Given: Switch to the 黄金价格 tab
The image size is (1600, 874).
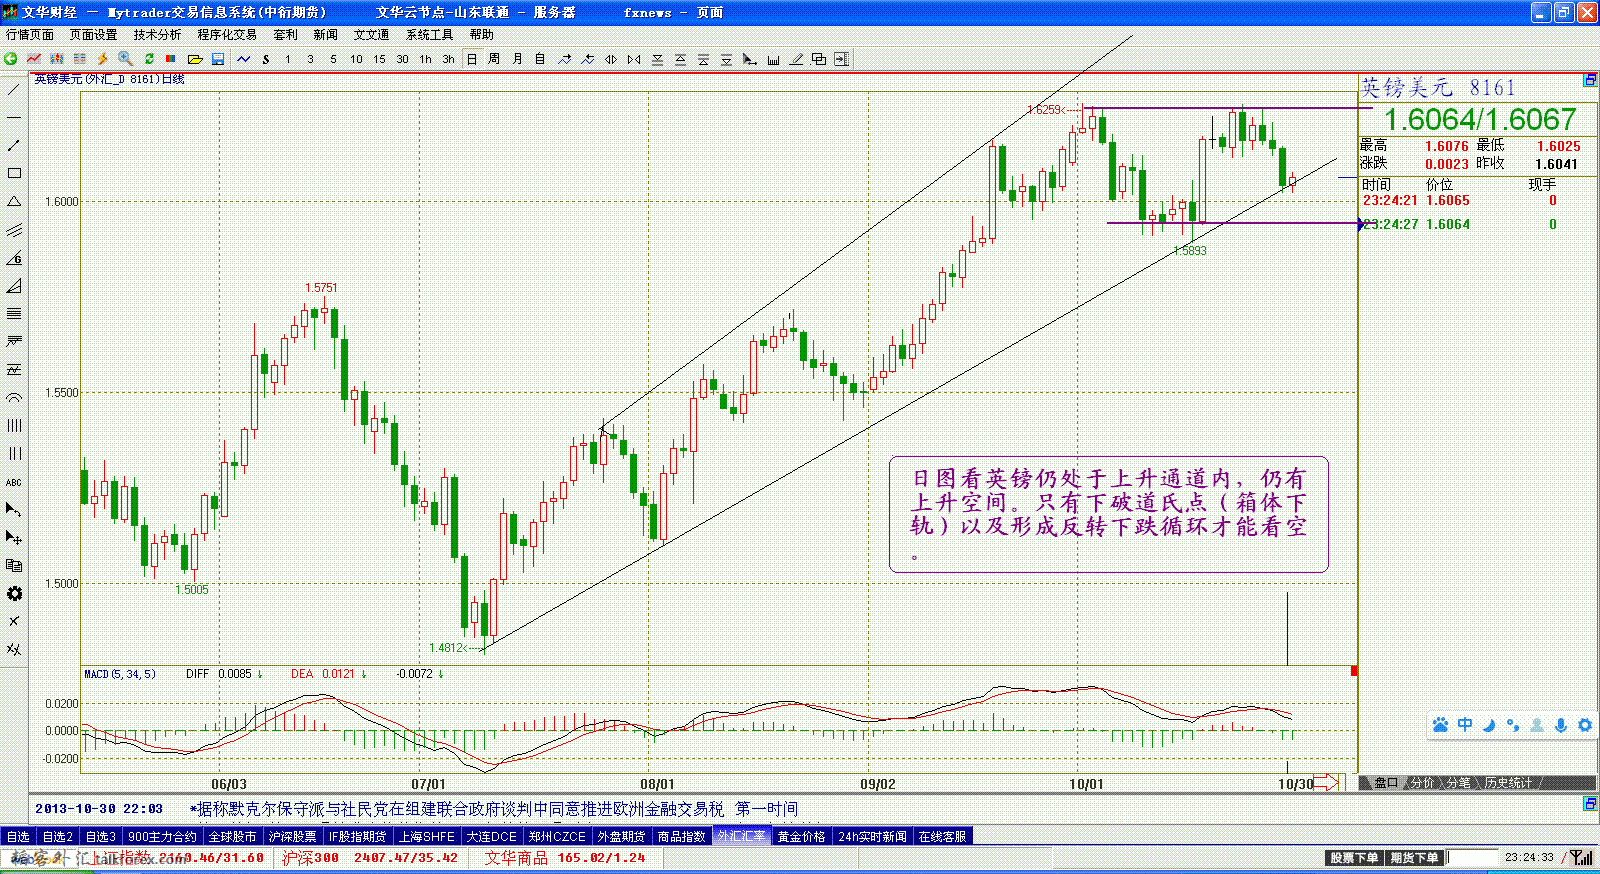Looking at the screenshot, I should pyautogui.click(x=802, y=836).
